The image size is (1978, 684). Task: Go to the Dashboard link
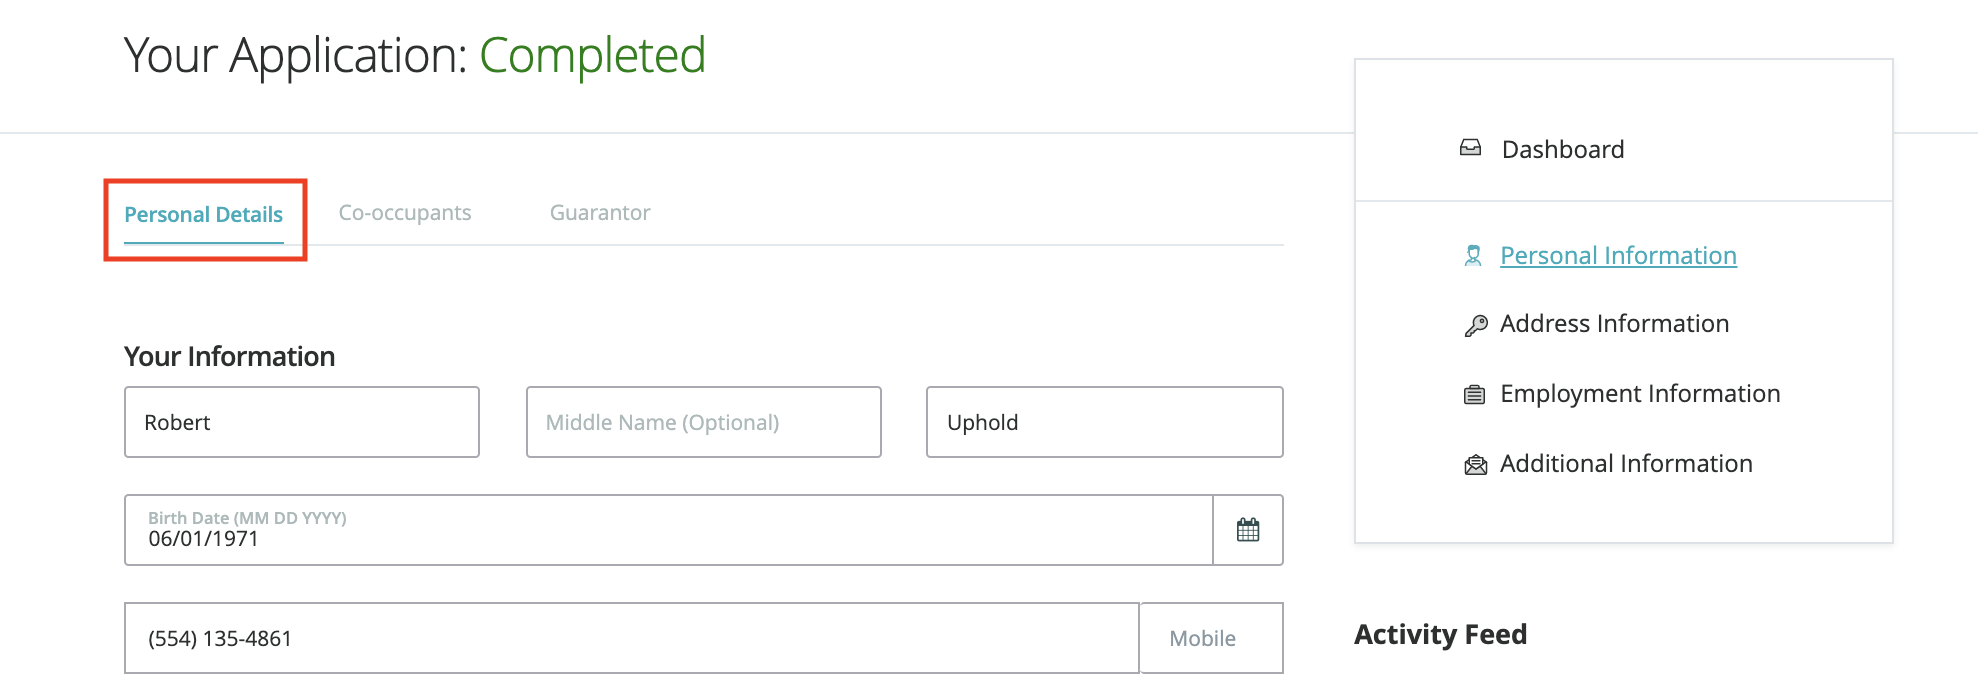pyautogui.click(x=1562, y=150)
